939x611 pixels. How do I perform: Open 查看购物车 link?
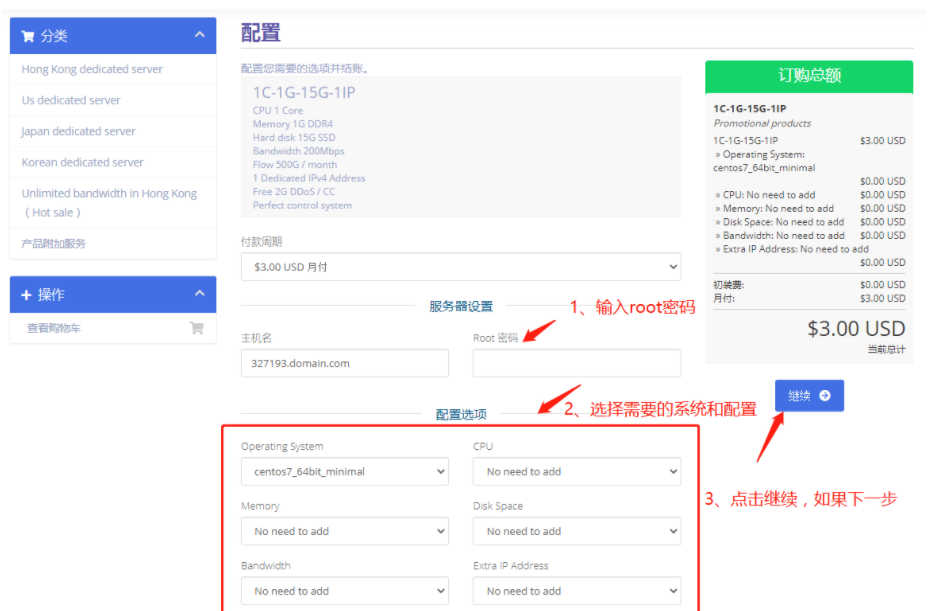point(54,328)
